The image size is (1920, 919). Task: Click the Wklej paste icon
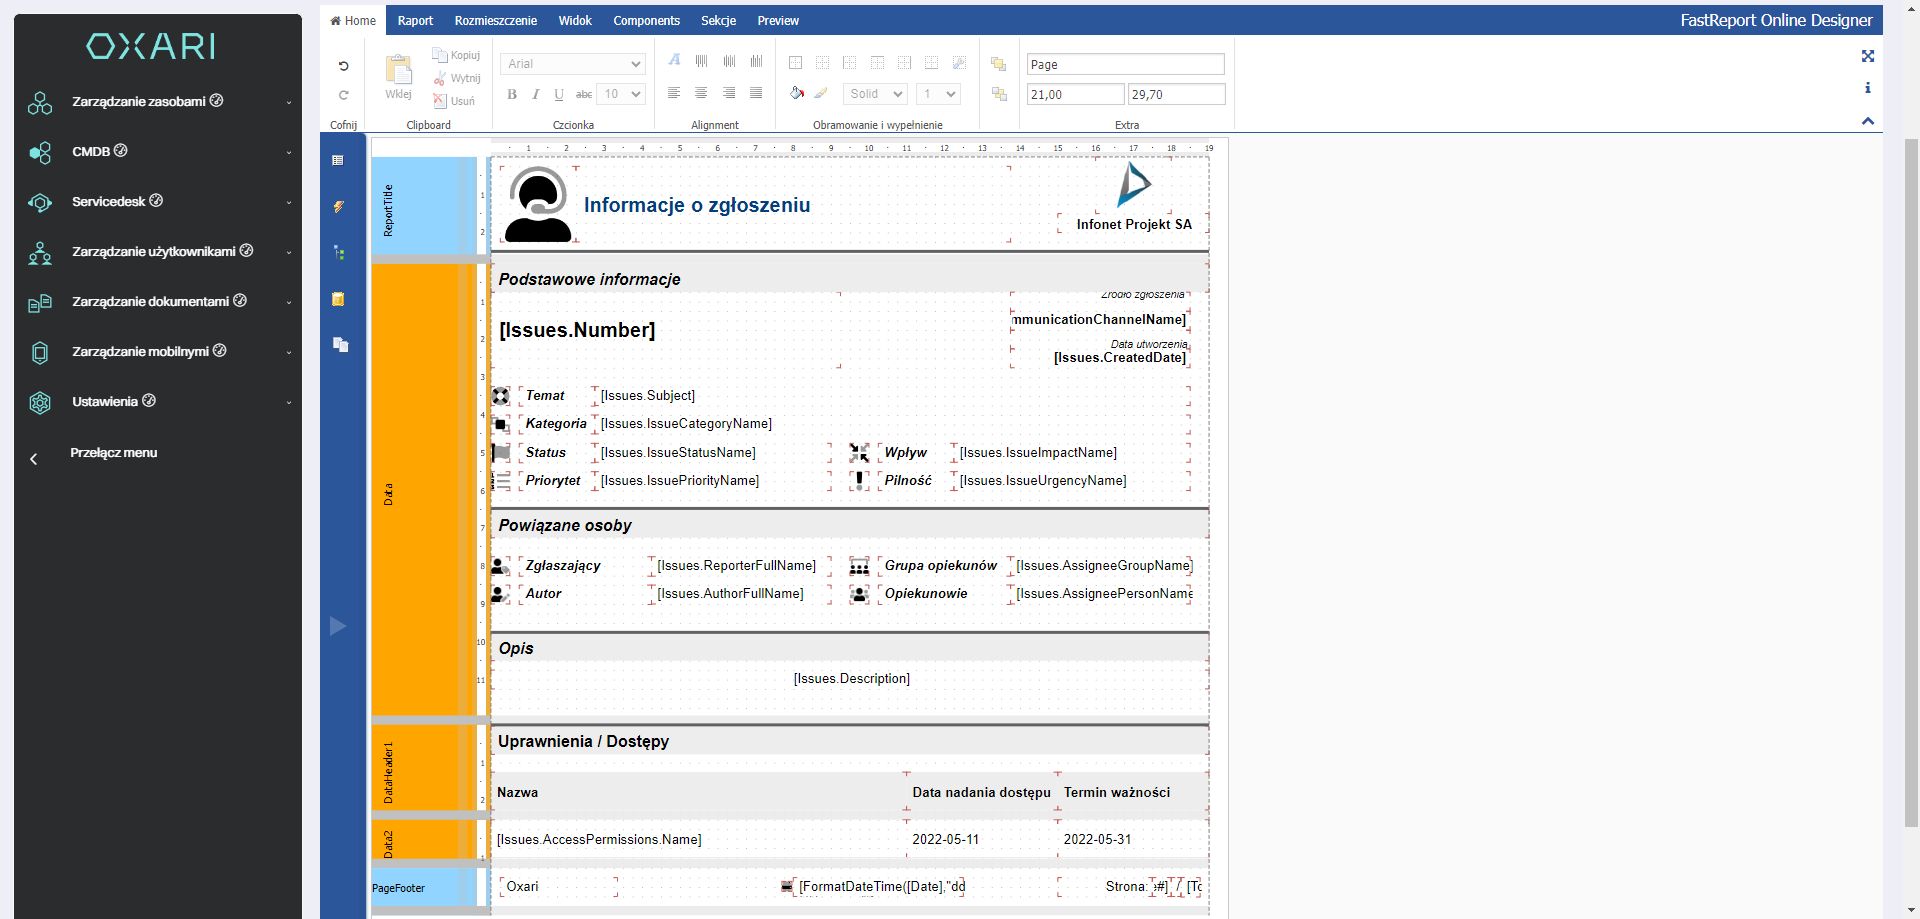point(398,76)
